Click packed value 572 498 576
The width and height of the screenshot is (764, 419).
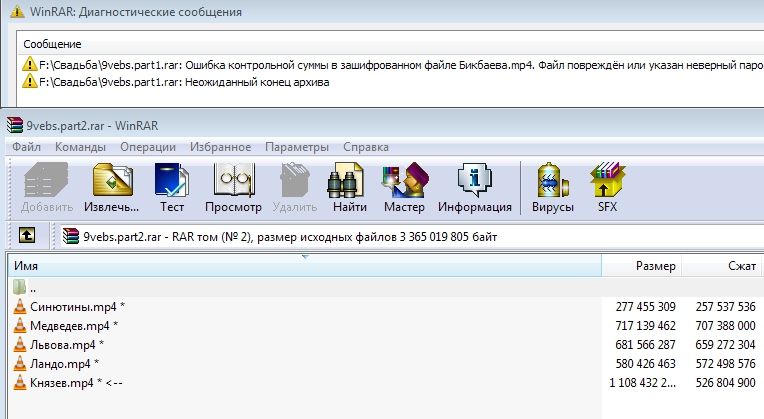(726, 363)
